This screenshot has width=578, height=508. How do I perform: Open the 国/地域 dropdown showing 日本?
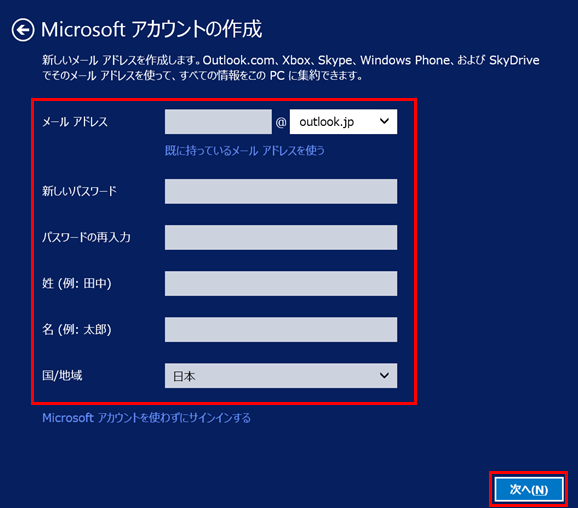pos(281,376)
